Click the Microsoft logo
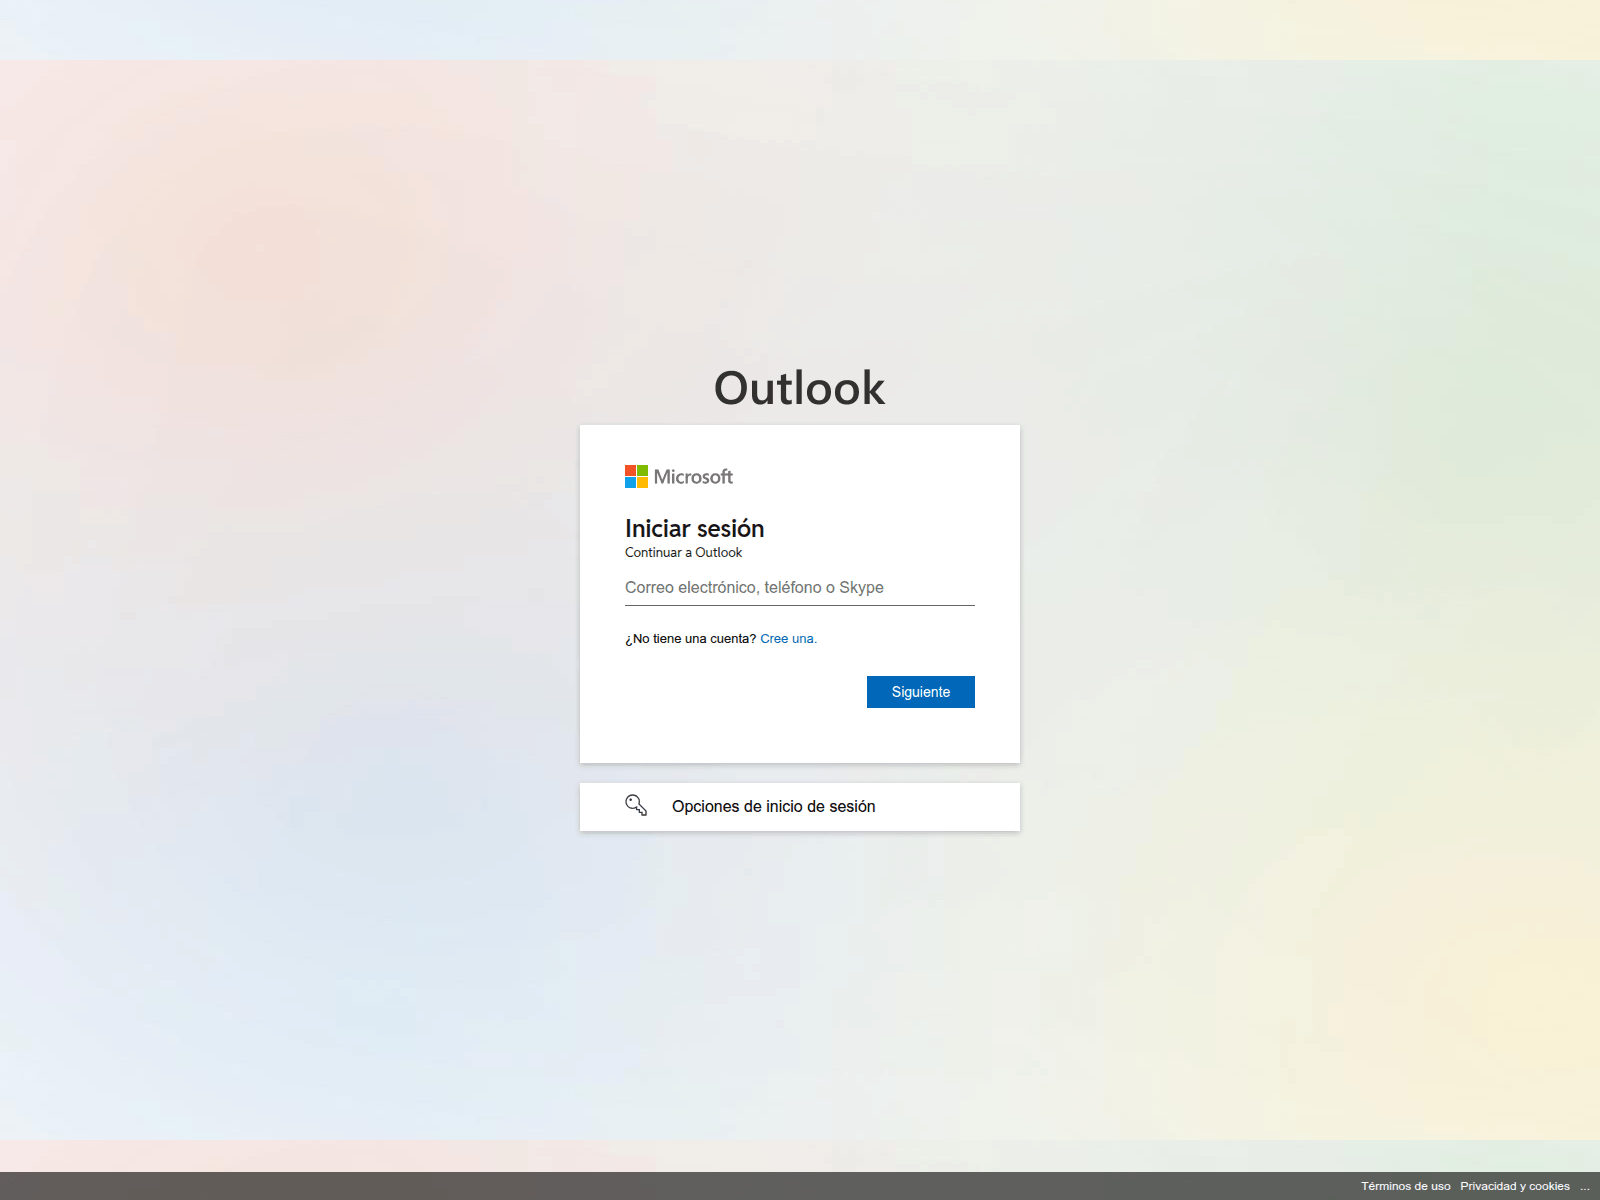The width and height of the screenshot is (1600, 1200). [679, 477]
